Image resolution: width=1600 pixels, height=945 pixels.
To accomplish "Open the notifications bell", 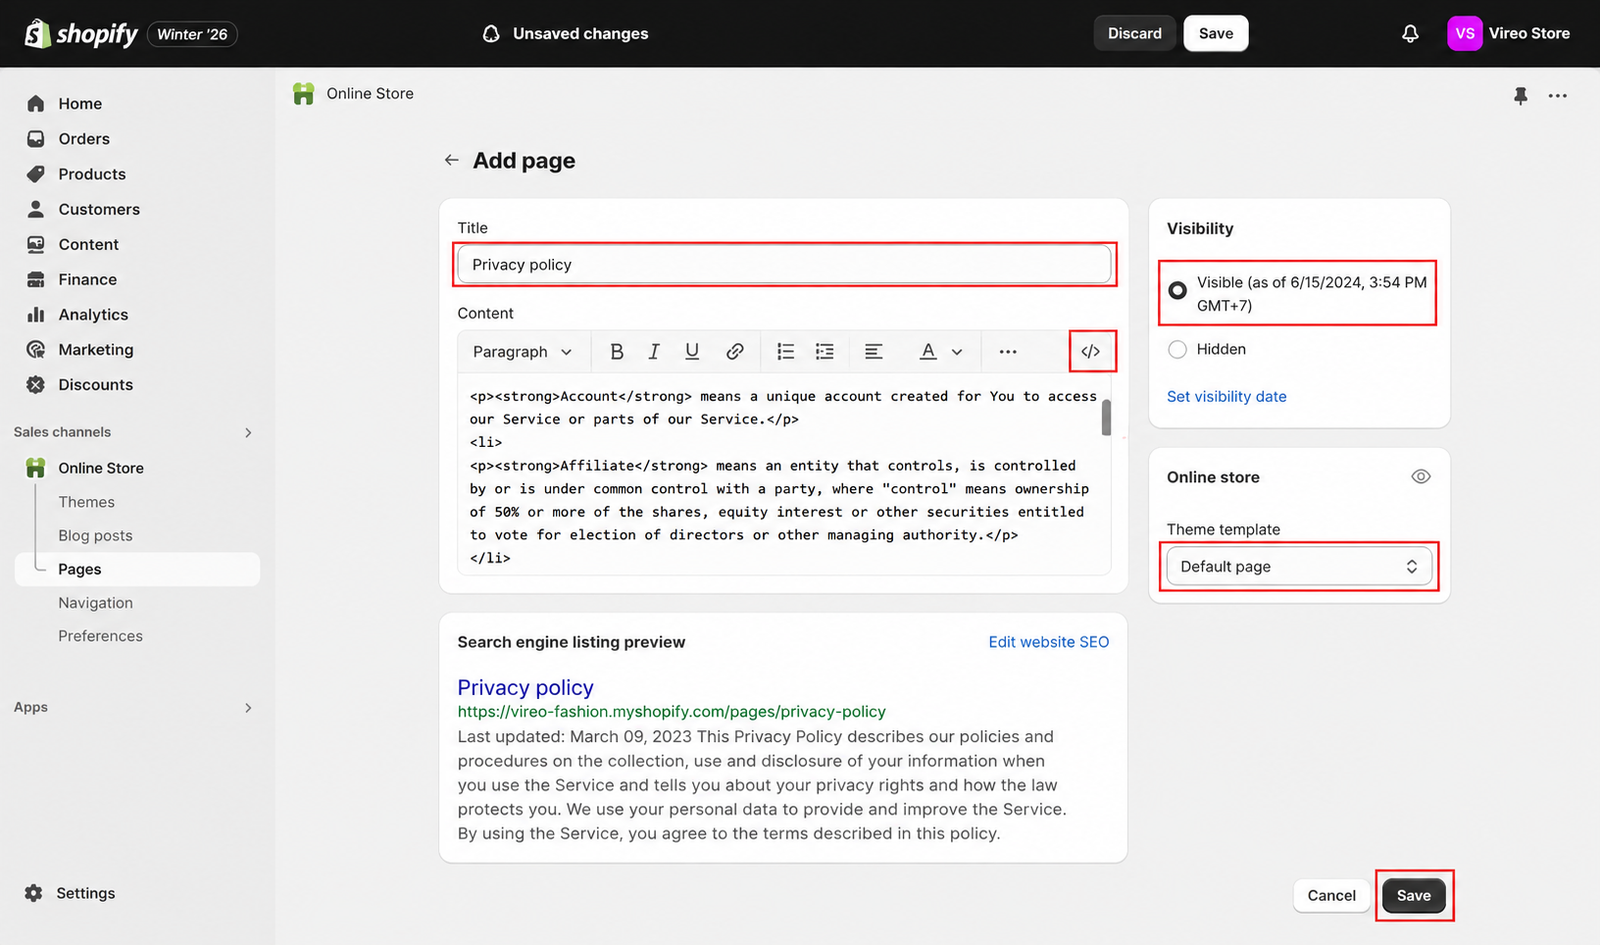I will tap(1410, 34).
